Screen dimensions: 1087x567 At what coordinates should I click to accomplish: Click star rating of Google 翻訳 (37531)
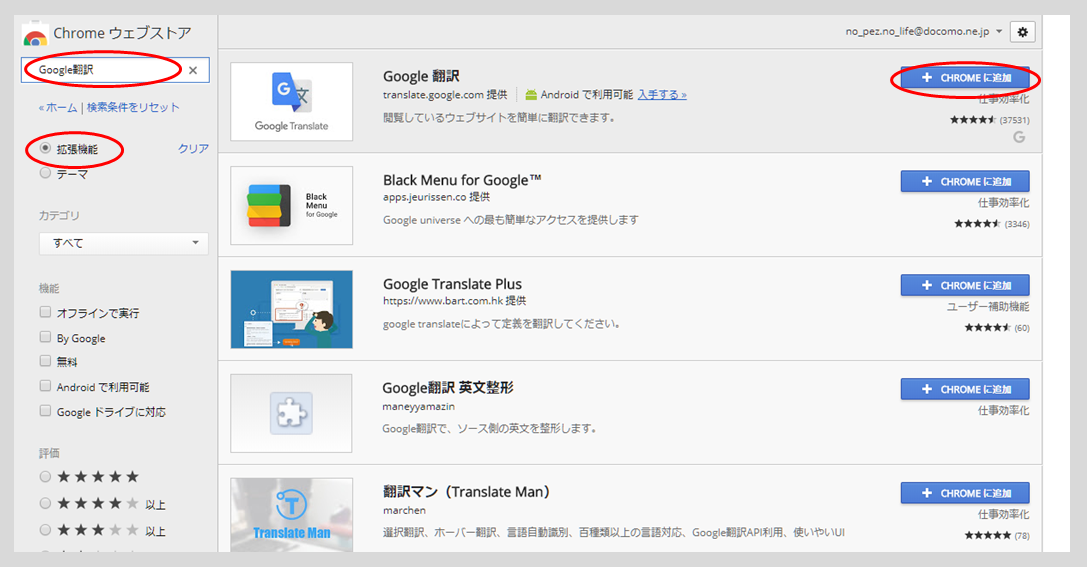point(973,120)
